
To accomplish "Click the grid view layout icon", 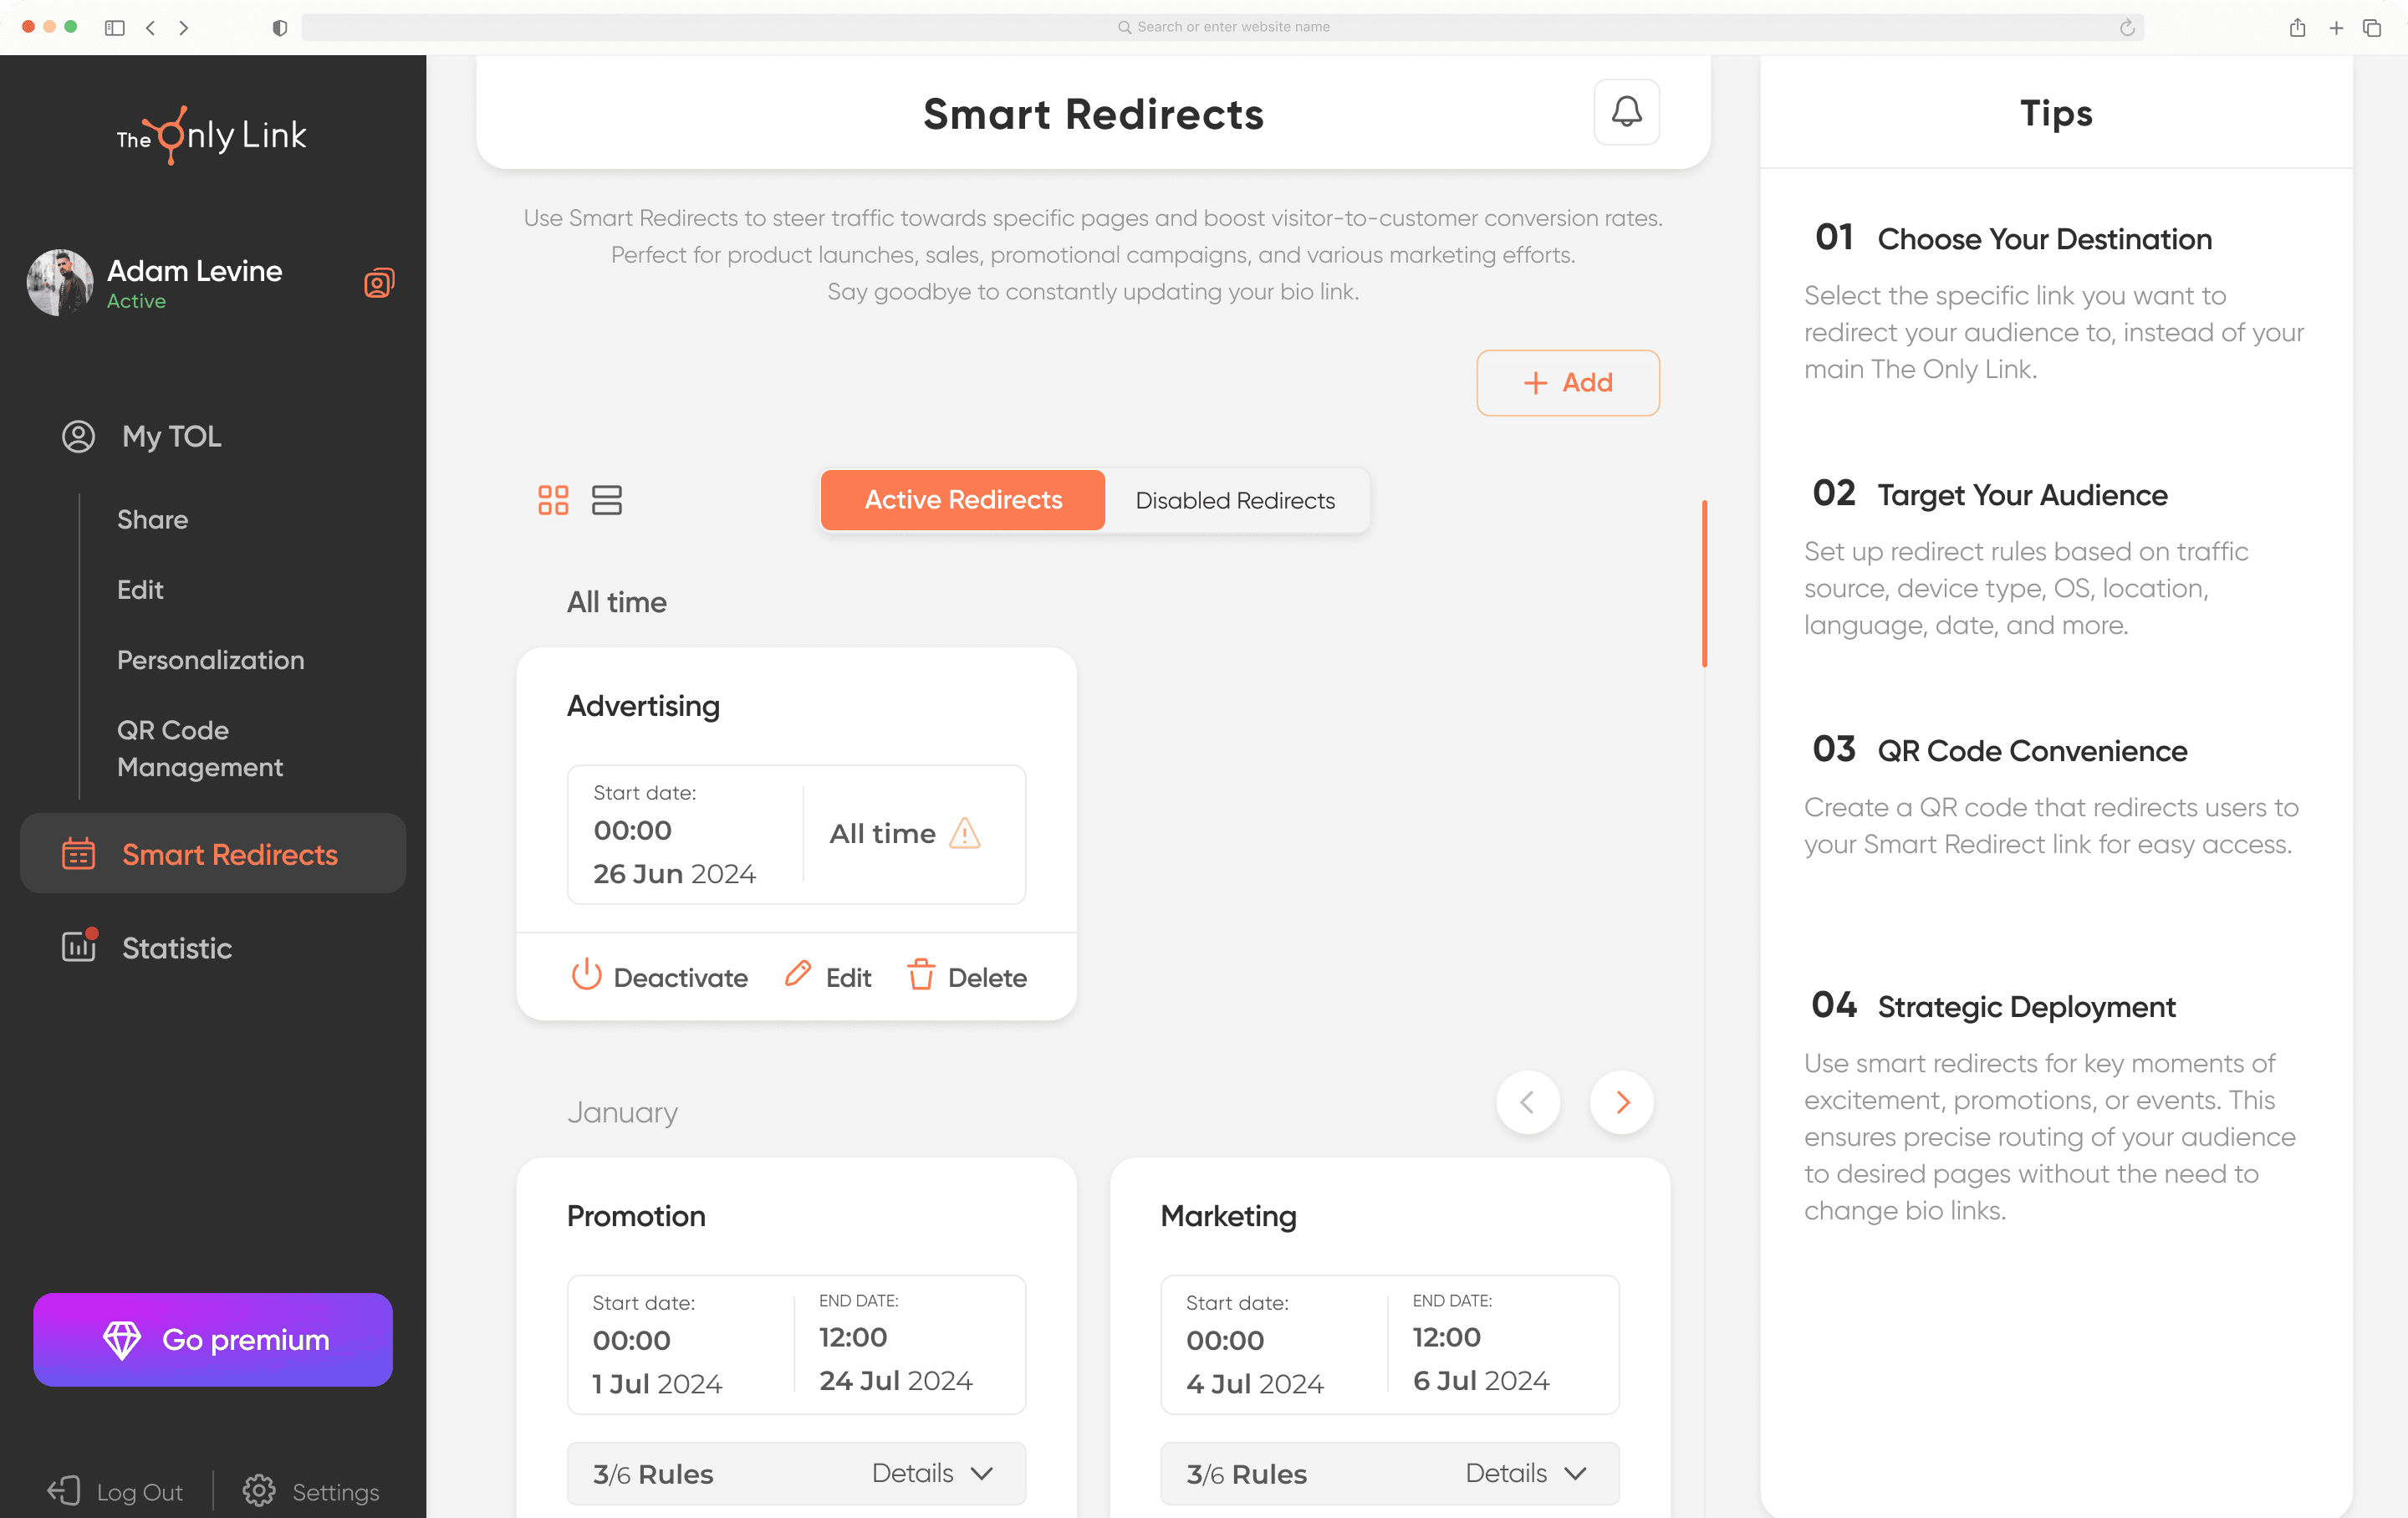I will [554, 502].
